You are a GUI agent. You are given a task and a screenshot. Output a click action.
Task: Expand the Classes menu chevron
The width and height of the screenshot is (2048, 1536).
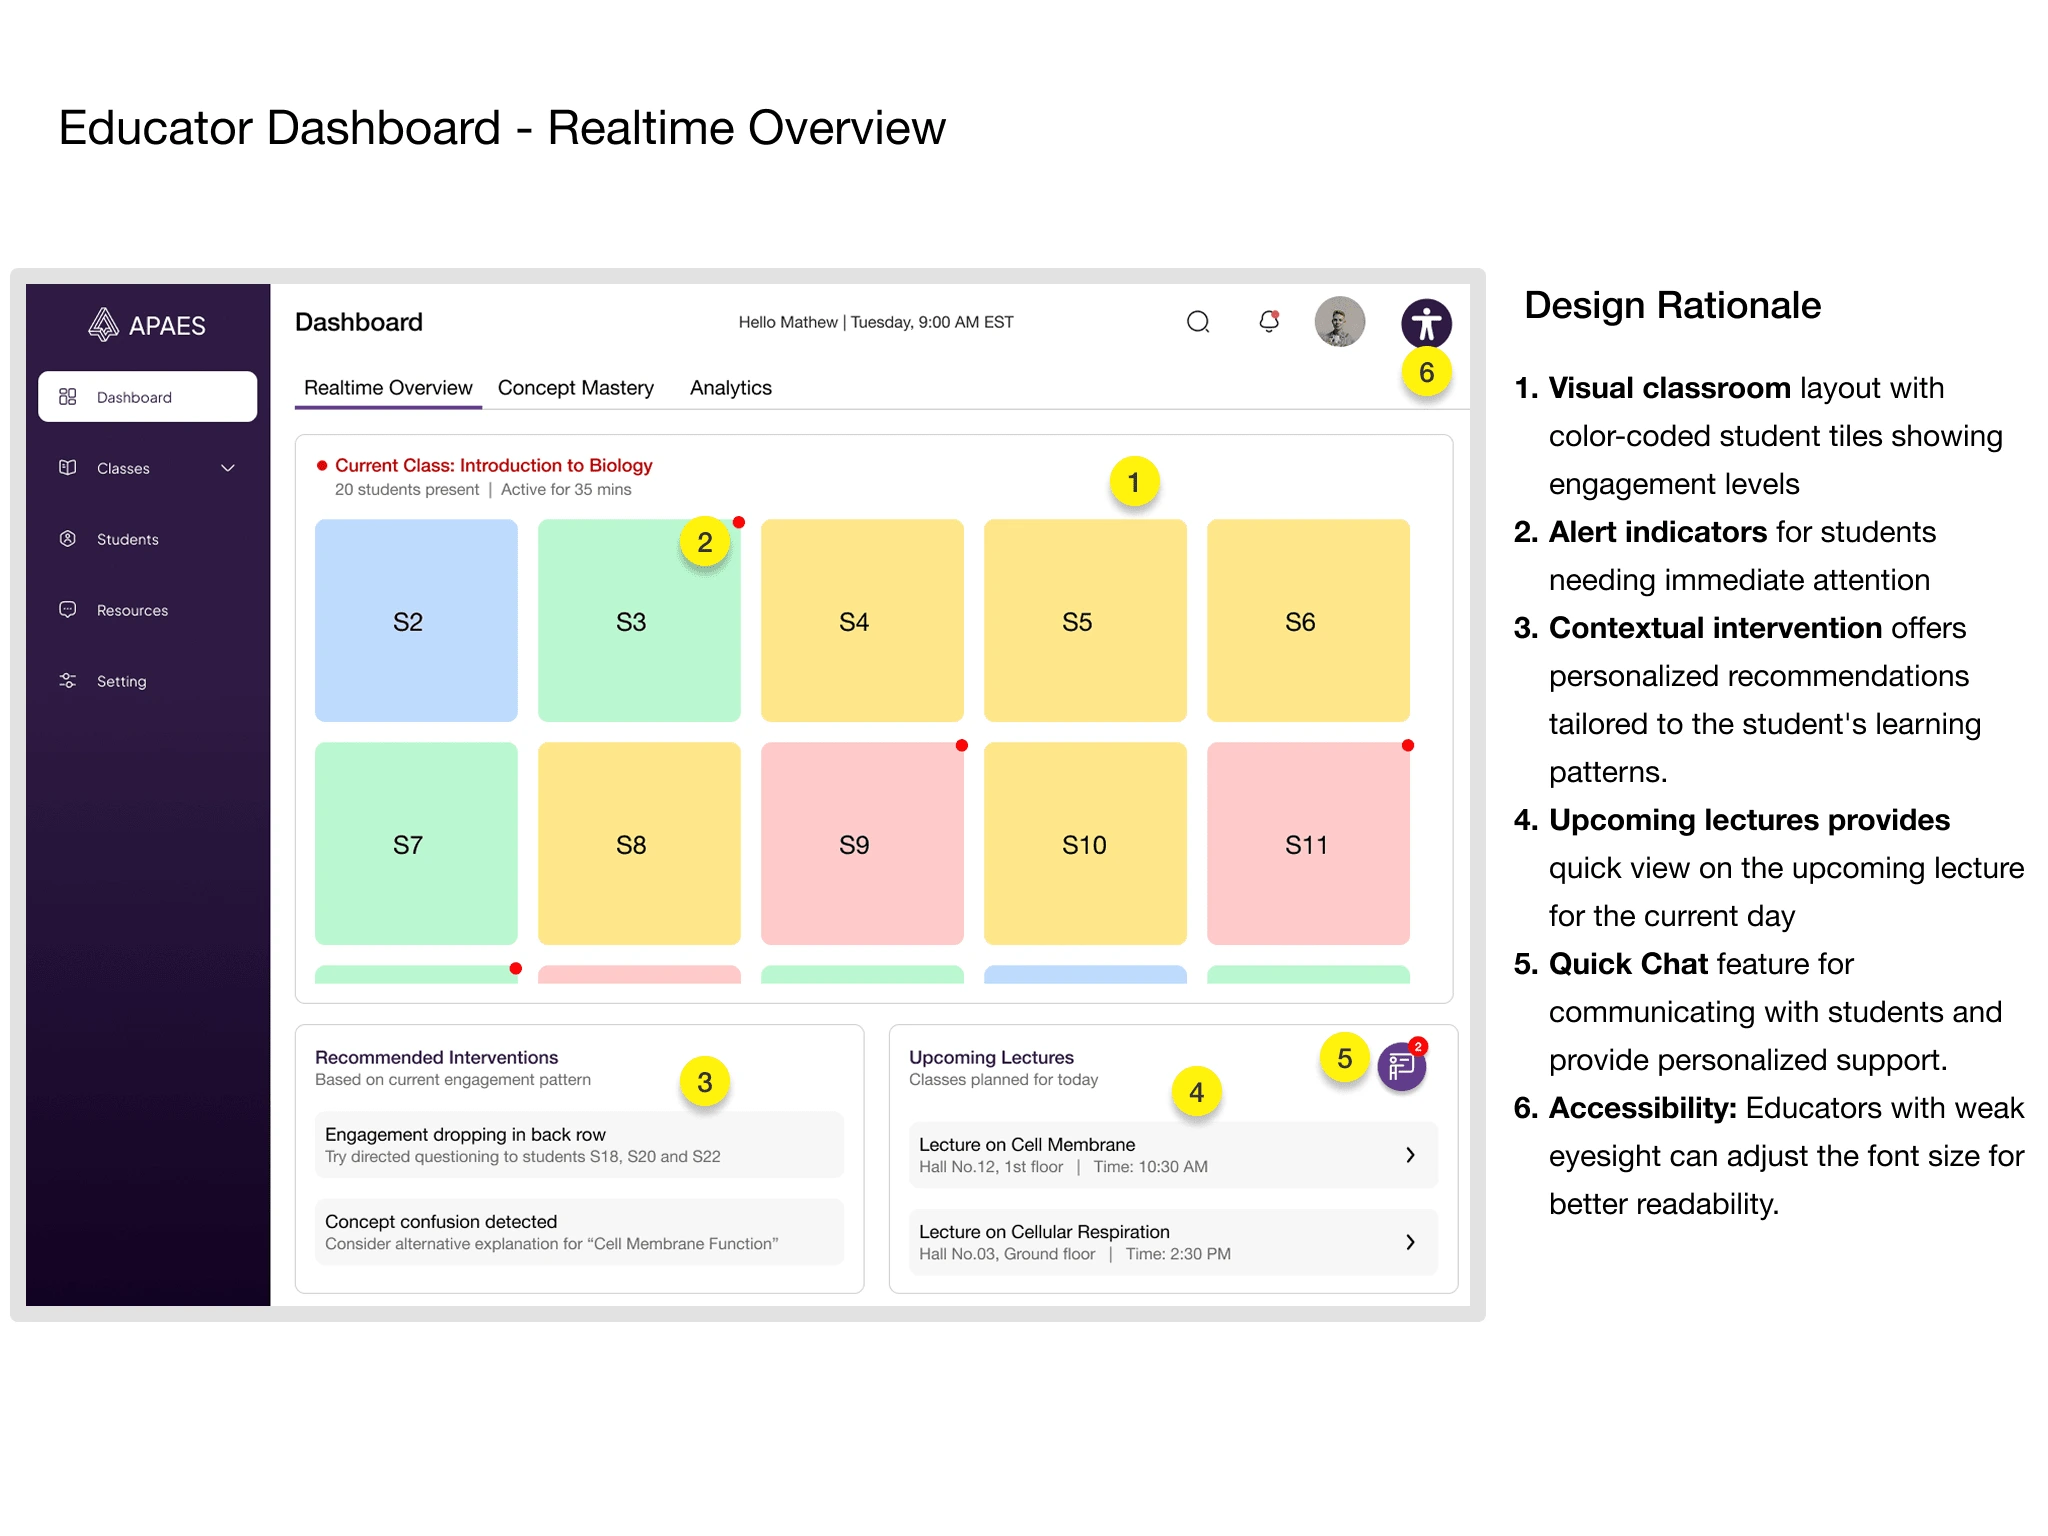228,468
